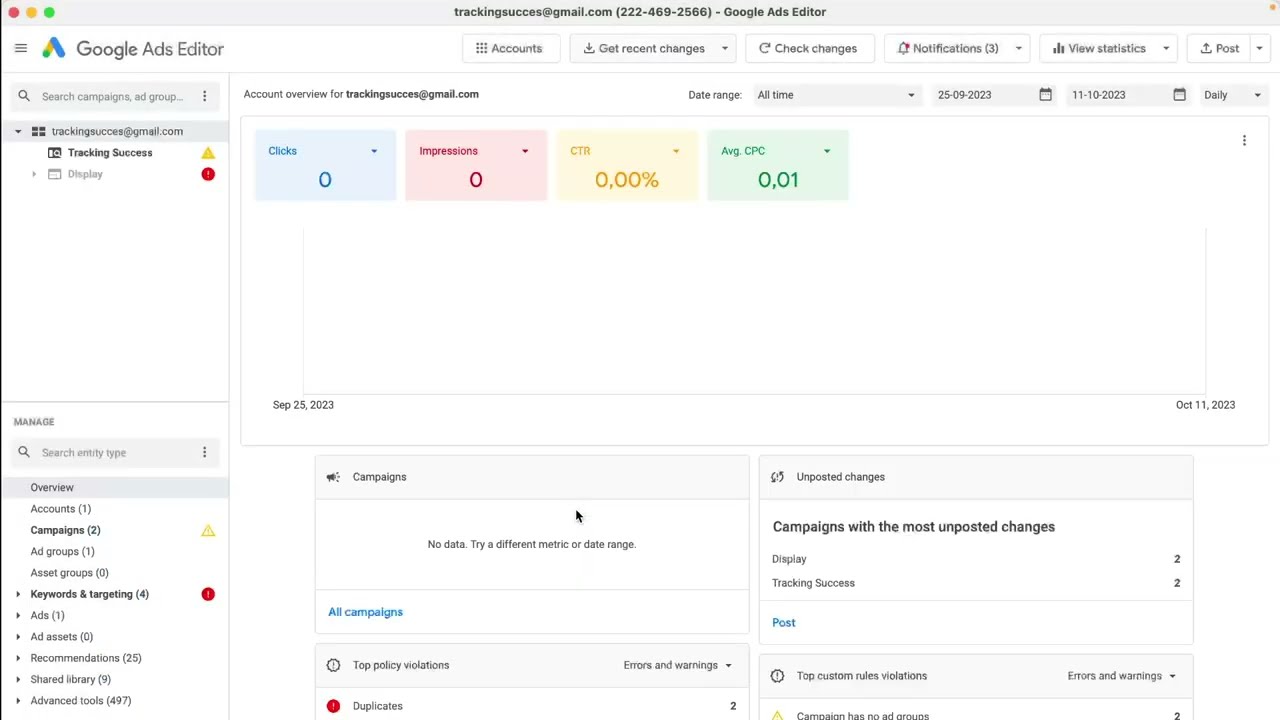Expand the Ads (1) section
This screenshot has width=1280, height=720.
[x=18, y=616]
